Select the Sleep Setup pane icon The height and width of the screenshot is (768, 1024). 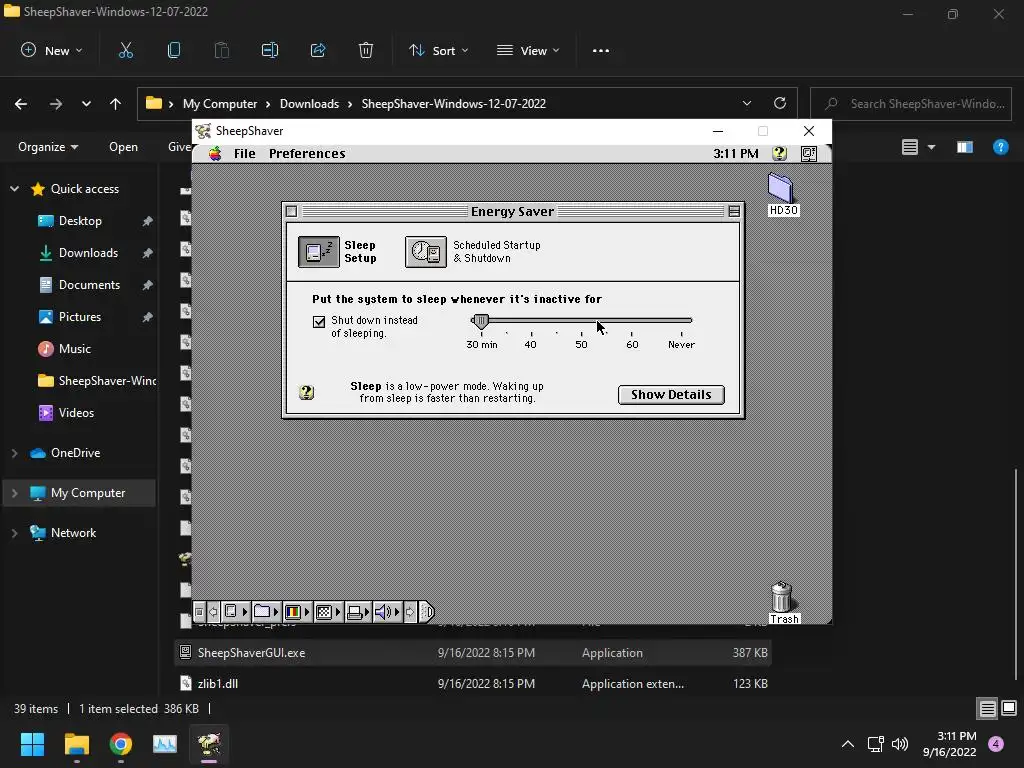pos(319,251)
